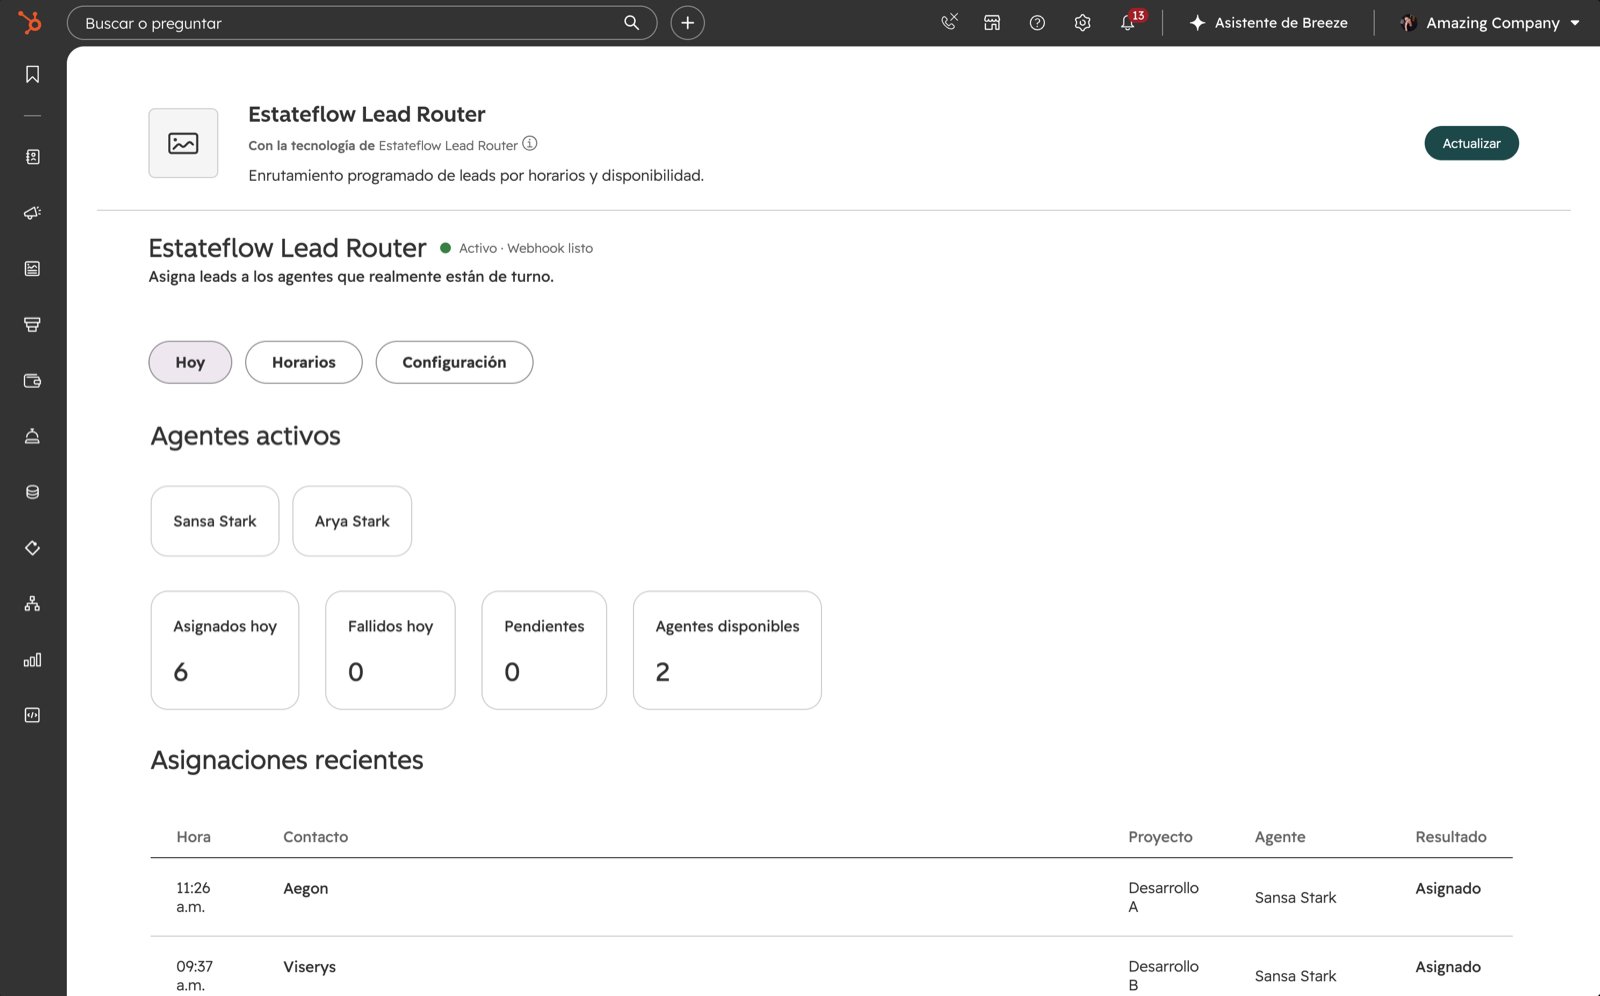Click Sansa Stark agent in Aegon row

[1295, 897]
